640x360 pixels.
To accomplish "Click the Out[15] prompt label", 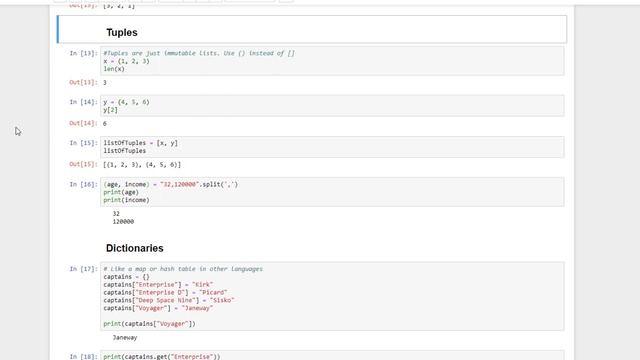I will click(83, 164).
